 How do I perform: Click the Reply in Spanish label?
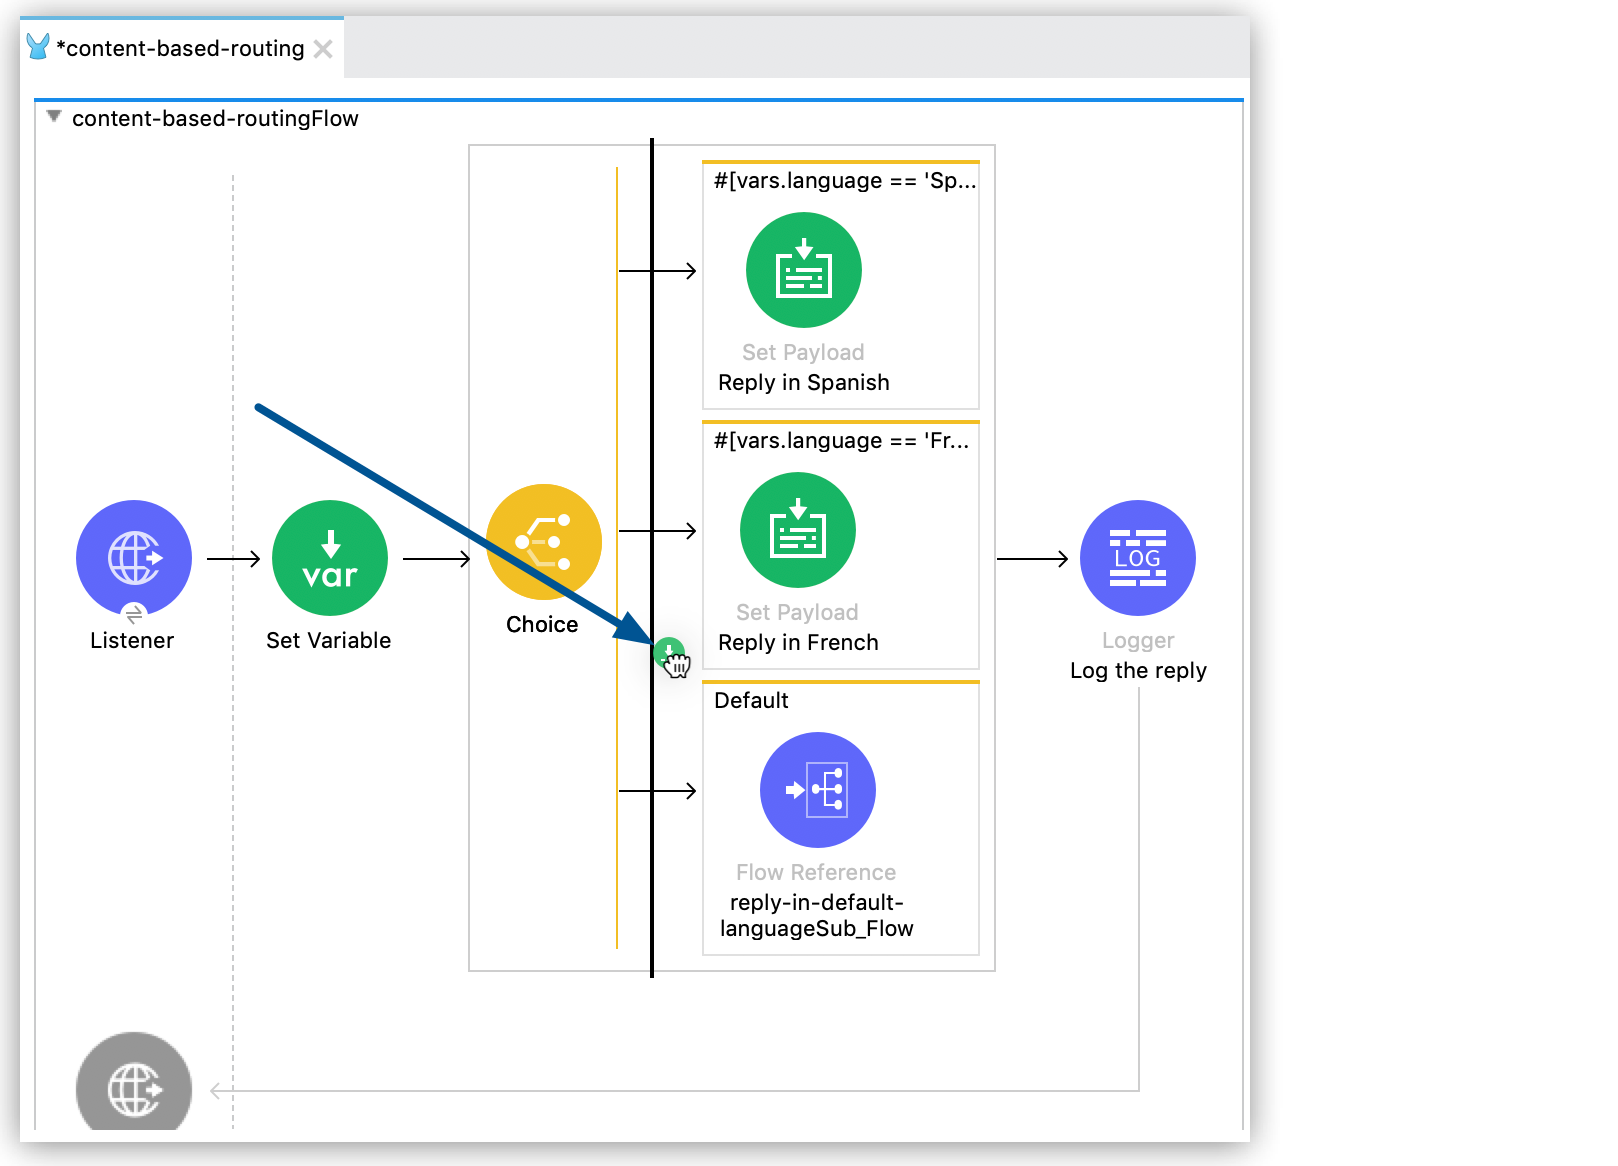point(803,383)
